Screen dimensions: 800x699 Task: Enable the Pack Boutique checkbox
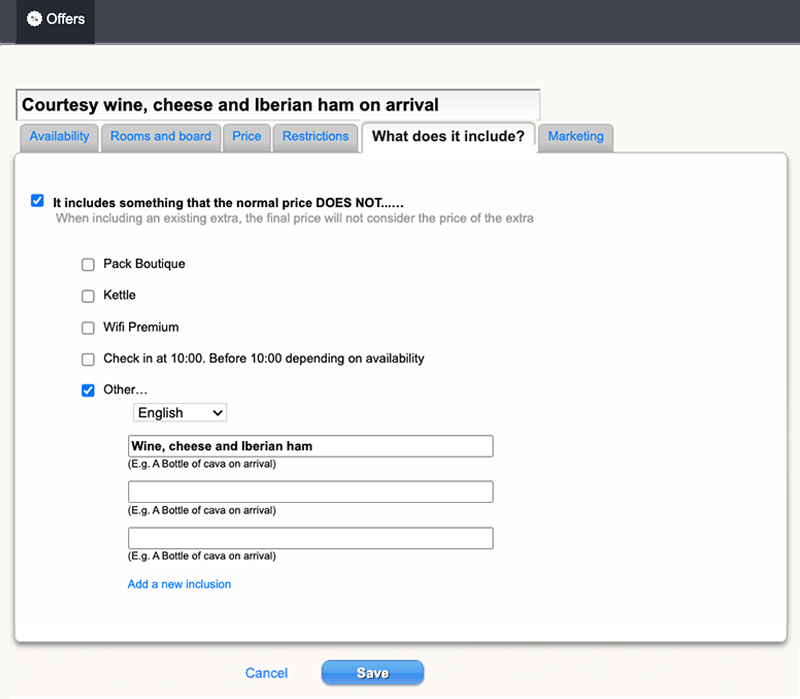[88, 264]
